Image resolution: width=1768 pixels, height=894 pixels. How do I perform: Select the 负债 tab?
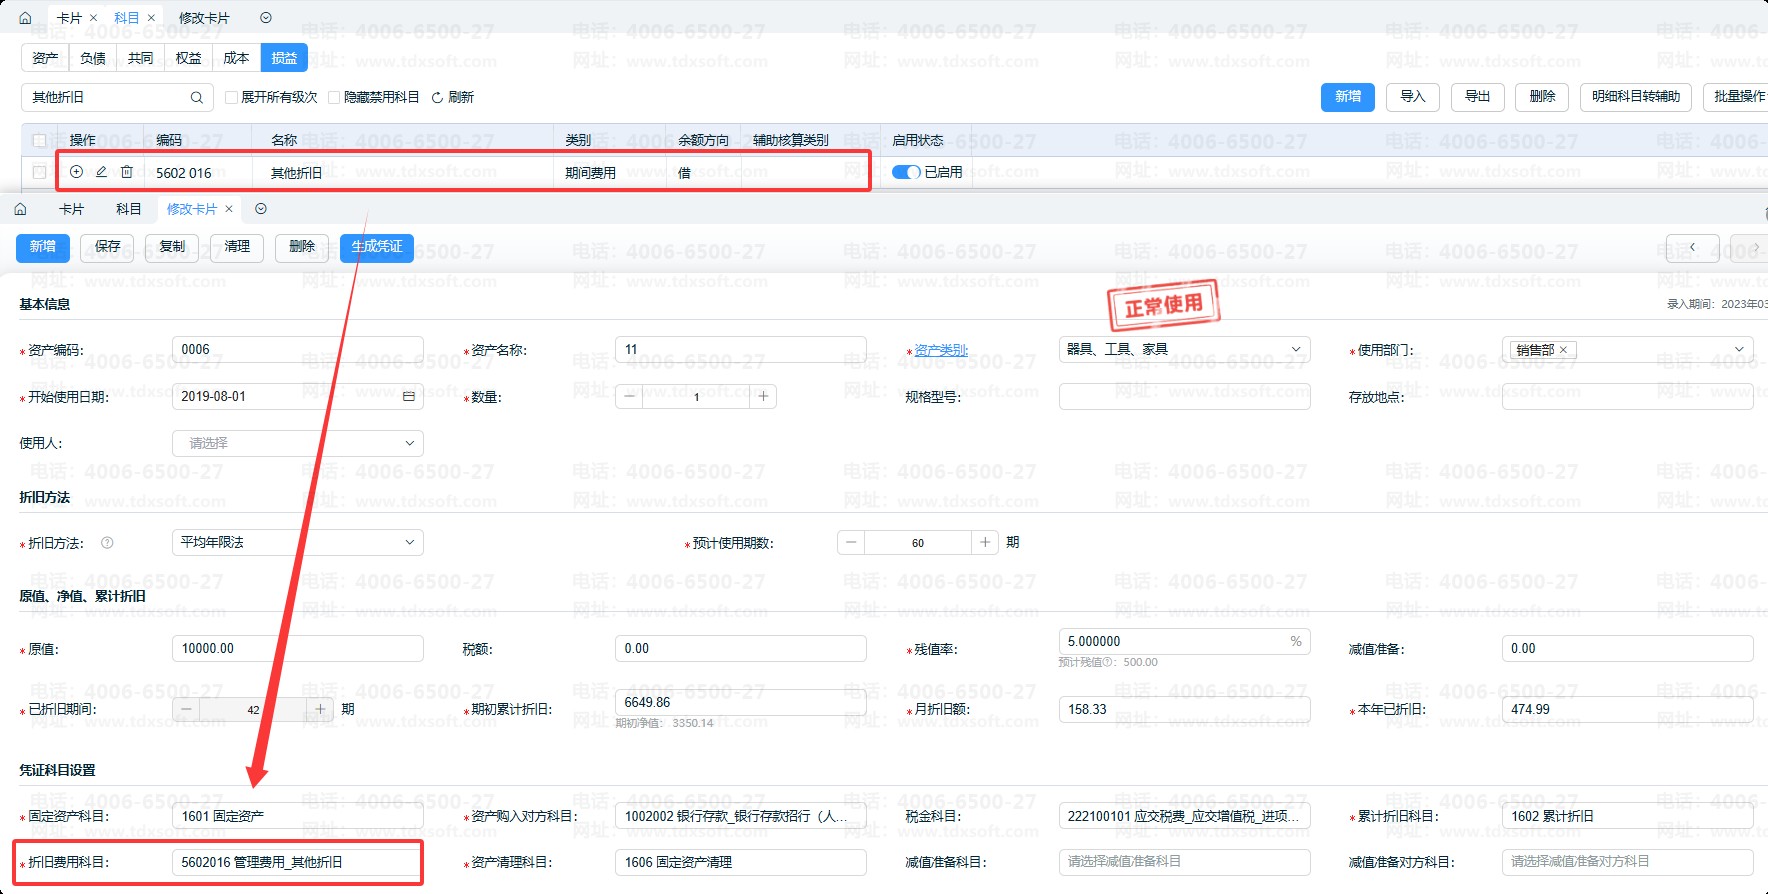(x=93, y=58)
